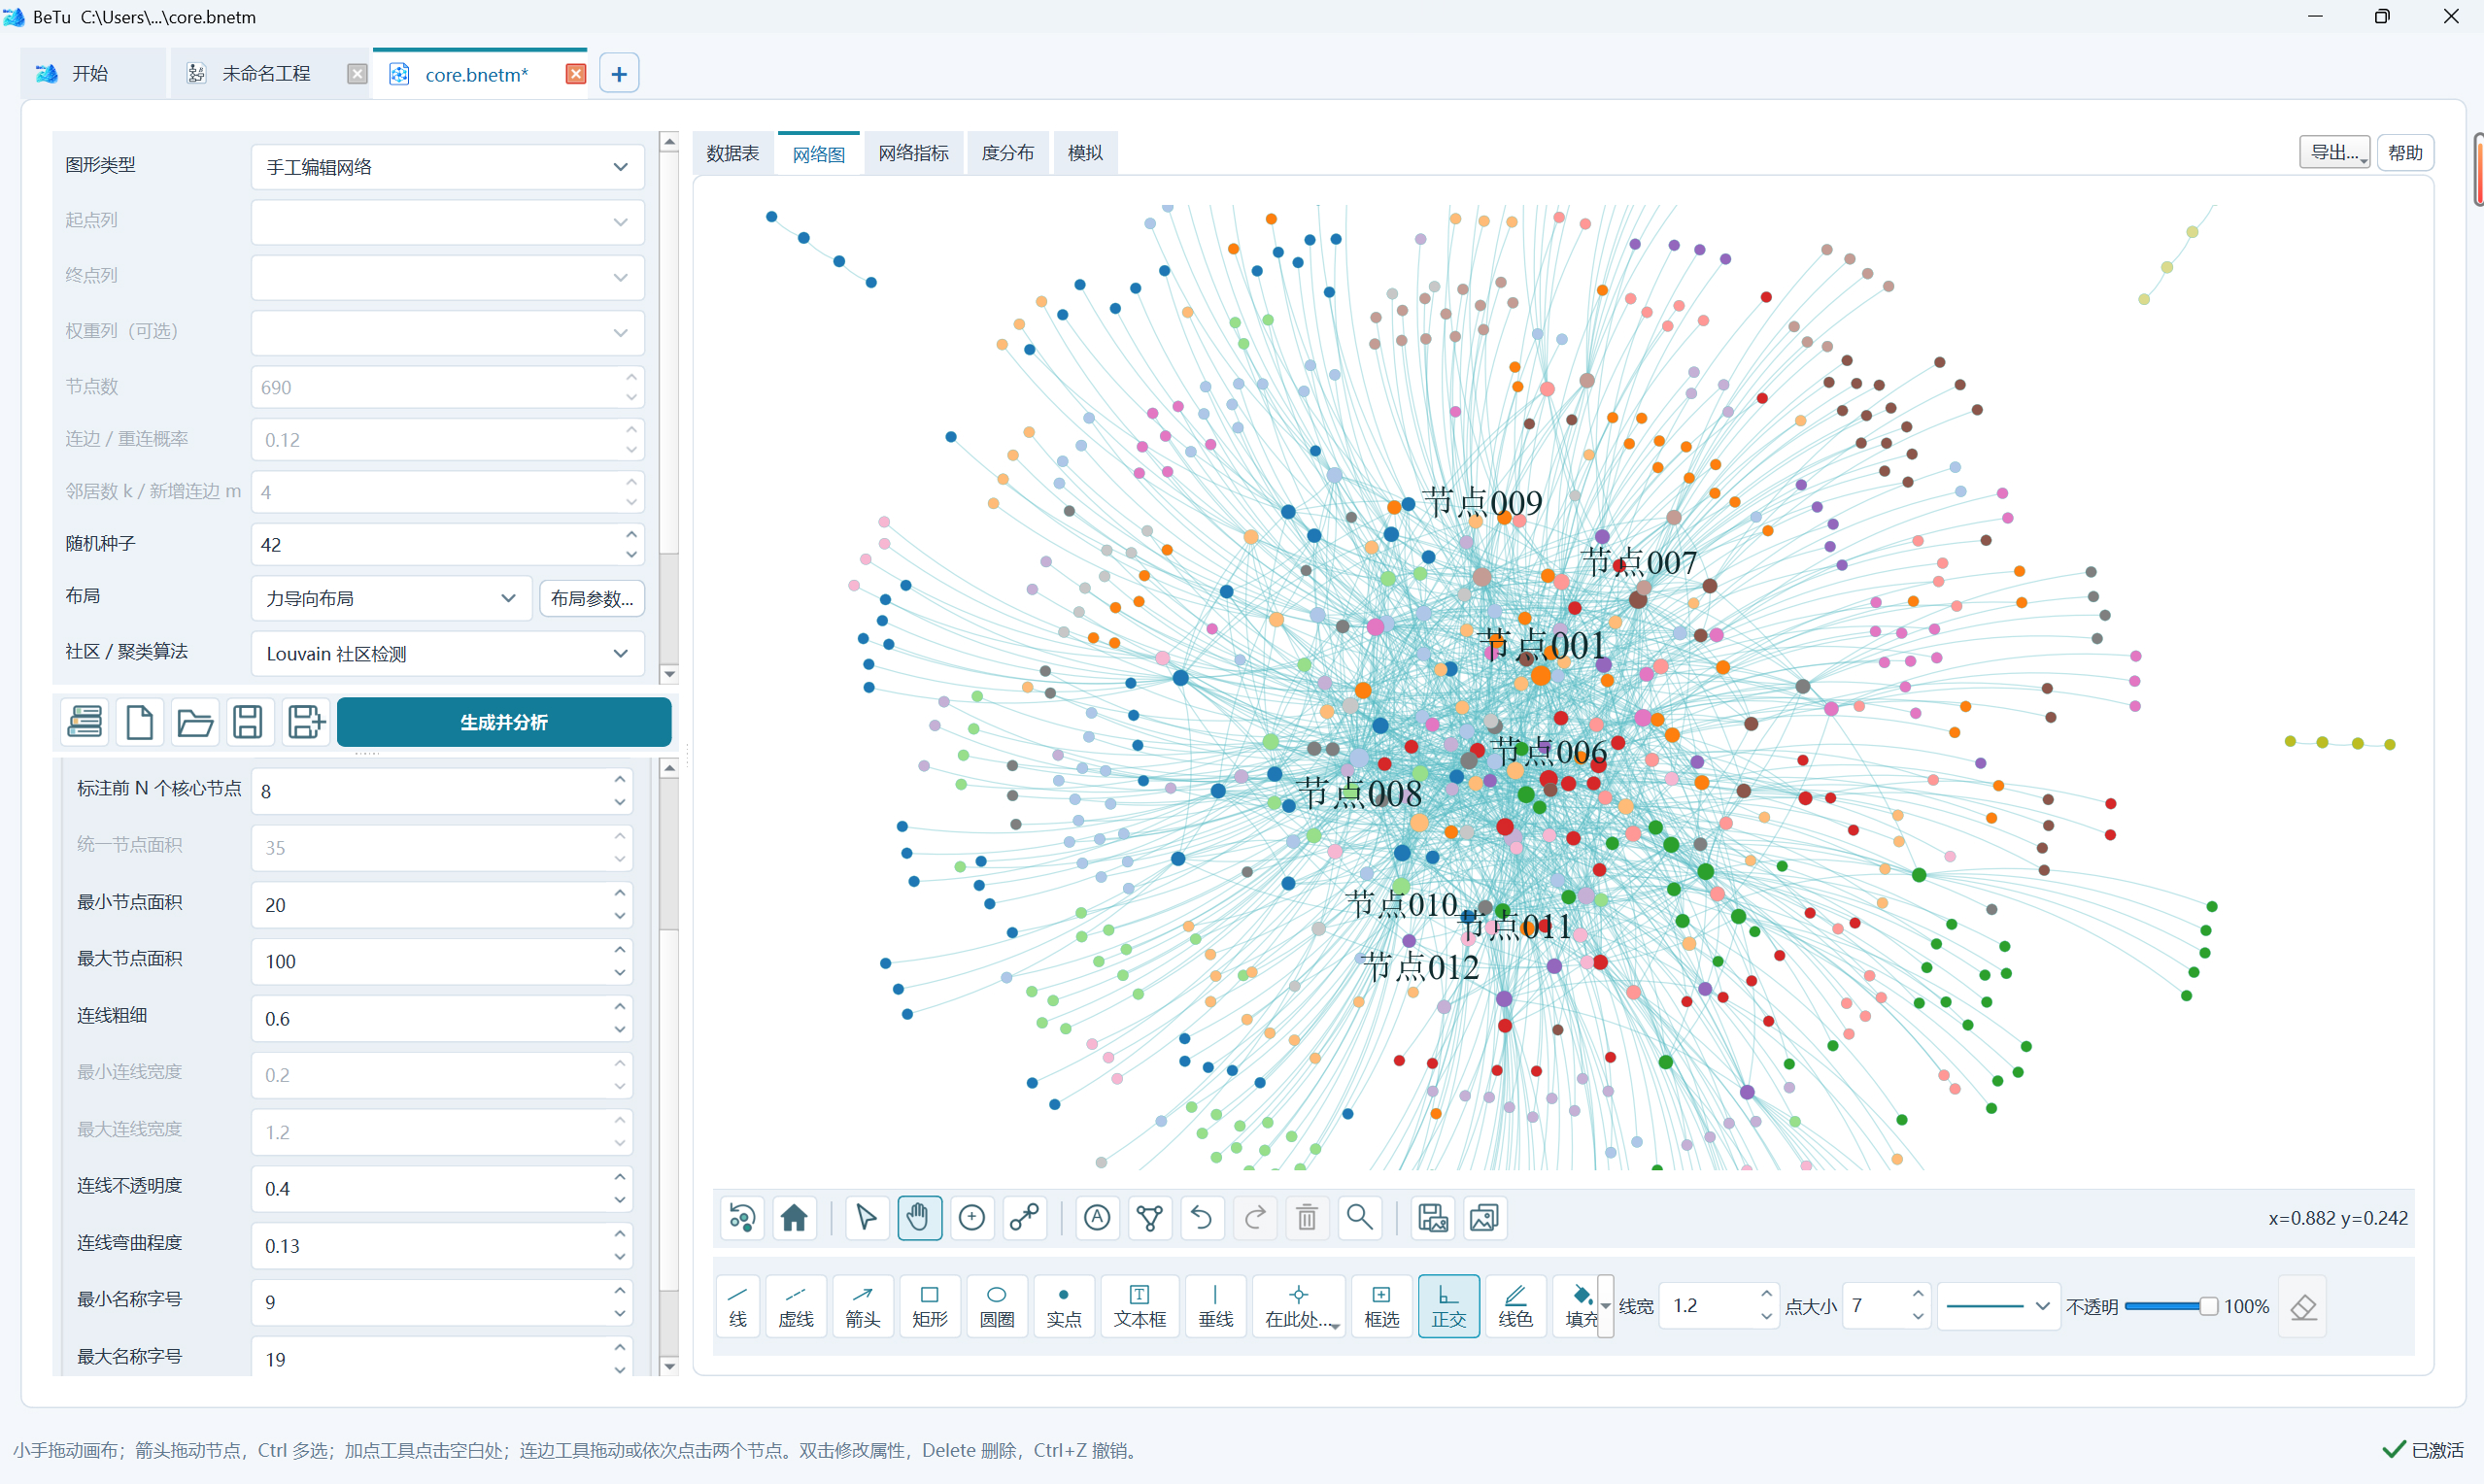
Task: Click the save floppy icon in left panel
Action: pyautogui.click(x=249, y=721)
